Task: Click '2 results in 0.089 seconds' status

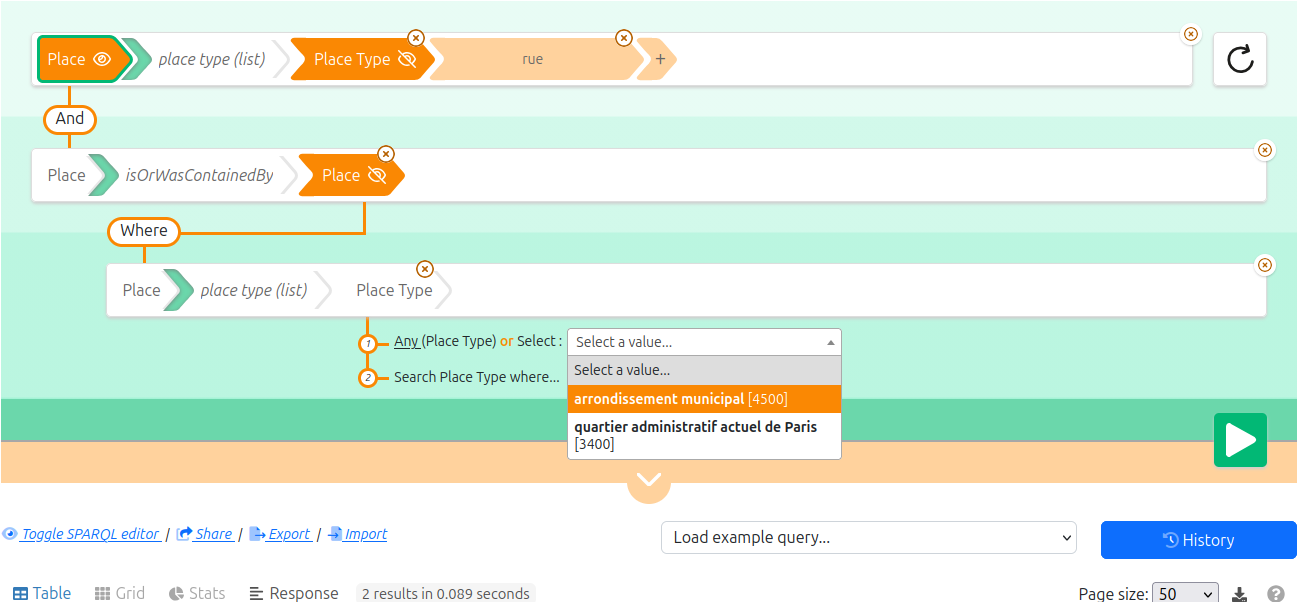Action: coord(446,593)
